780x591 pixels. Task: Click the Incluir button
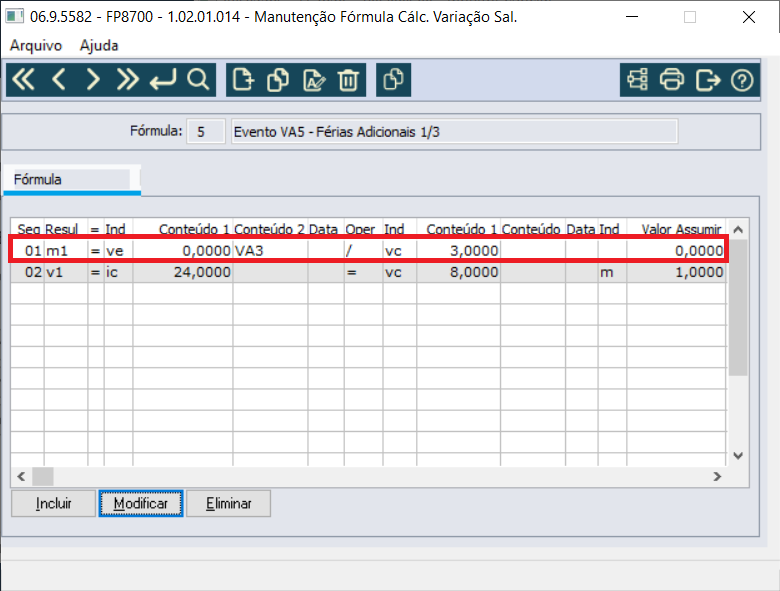point(53,503)
